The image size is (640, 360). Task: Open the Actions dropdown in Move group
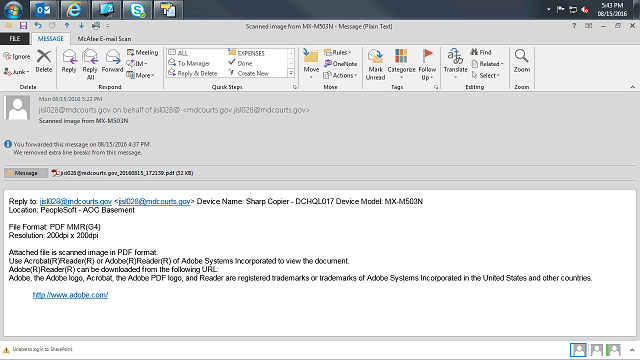[x=340, y=75]
